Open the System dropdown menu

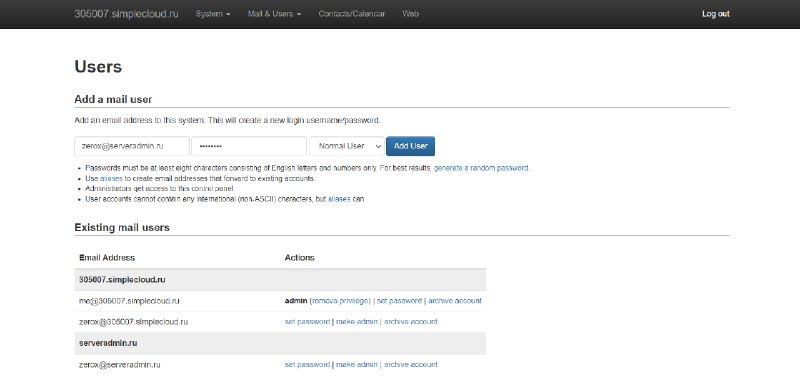(213, 14)
